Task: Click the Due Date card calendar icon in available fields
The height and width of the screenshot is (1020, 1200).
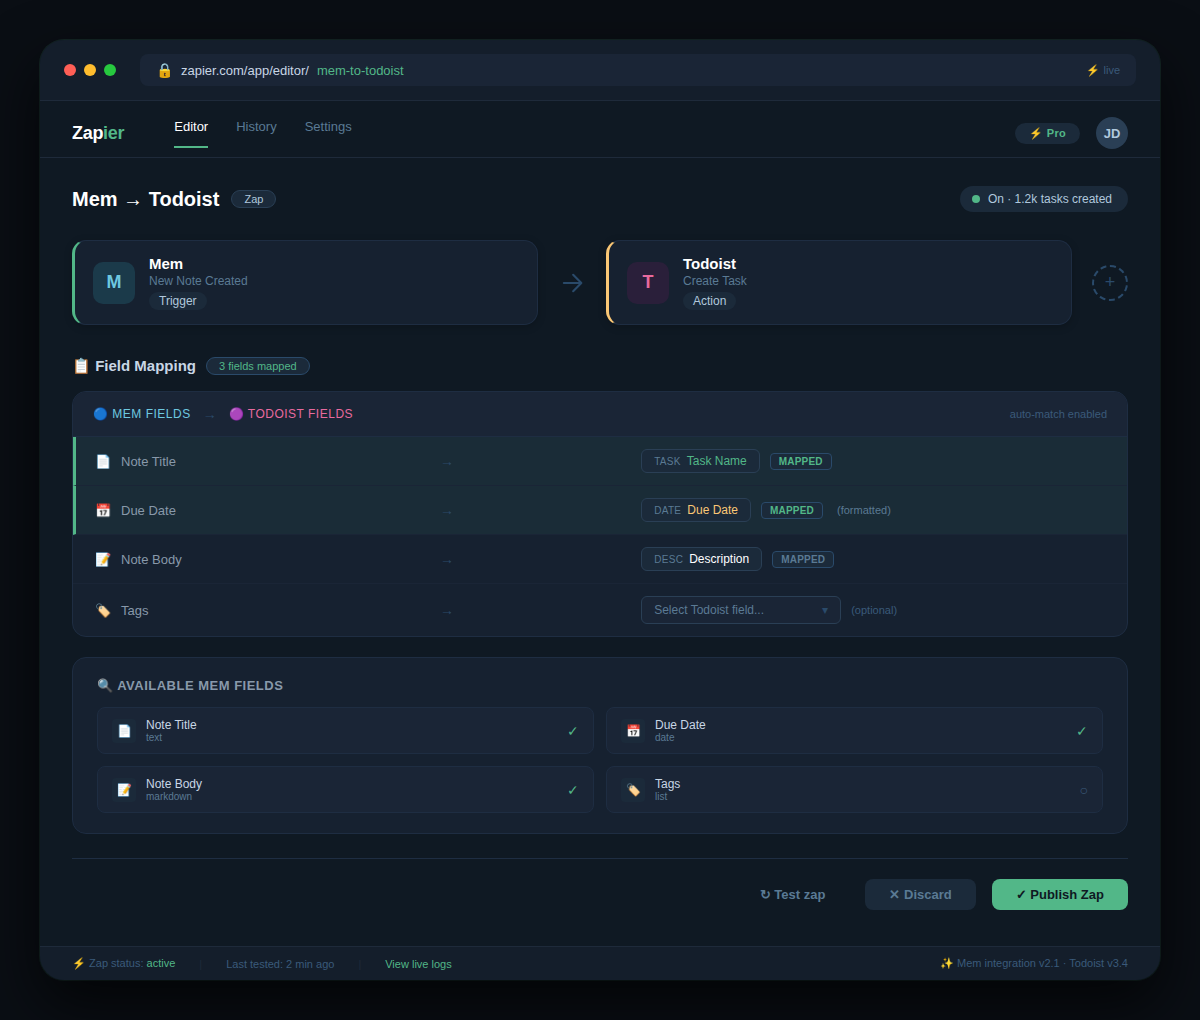Action: (633, 731)
